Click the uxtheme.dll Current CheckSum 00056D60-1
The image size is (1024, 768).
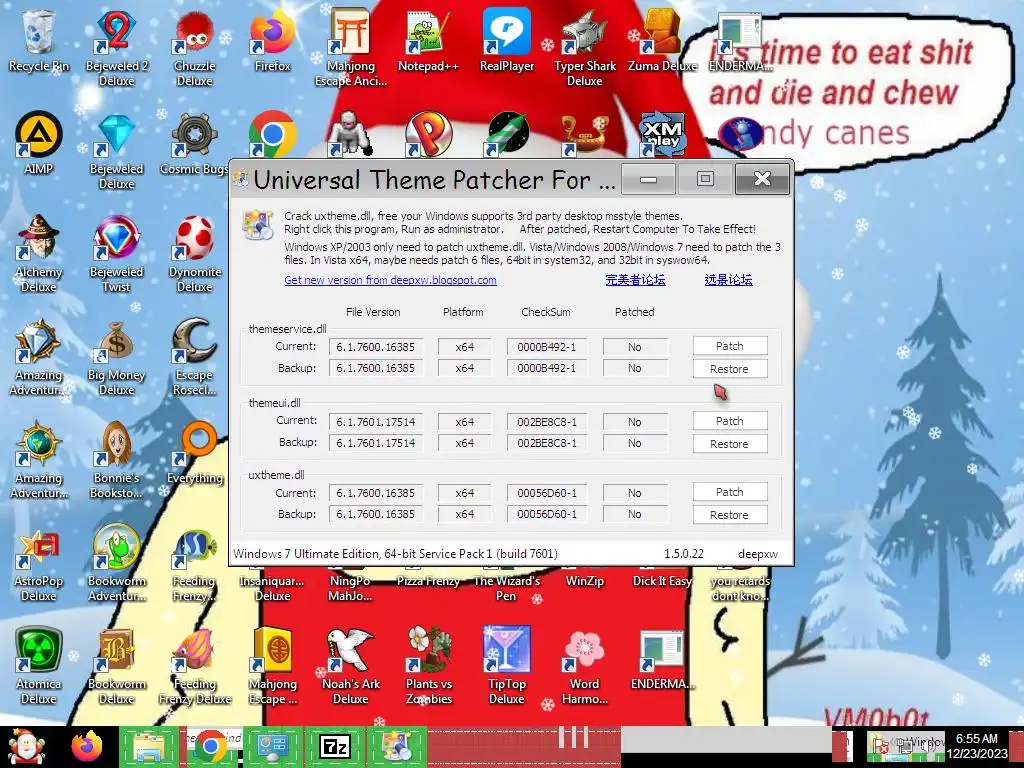pyautogui.click(x=547, y=493)
